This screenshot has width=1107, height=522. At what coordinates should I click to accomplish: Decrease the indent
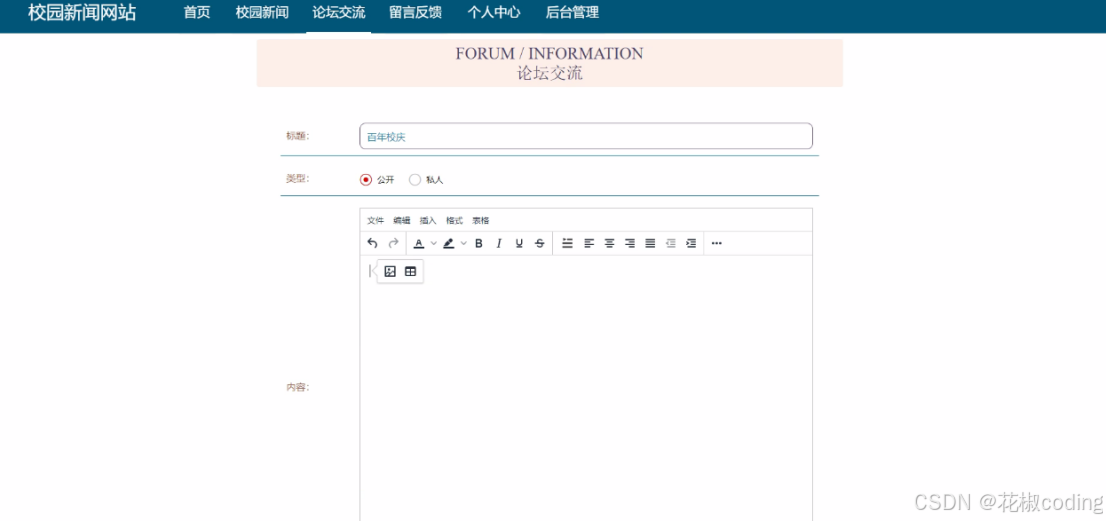click(671, 243)
